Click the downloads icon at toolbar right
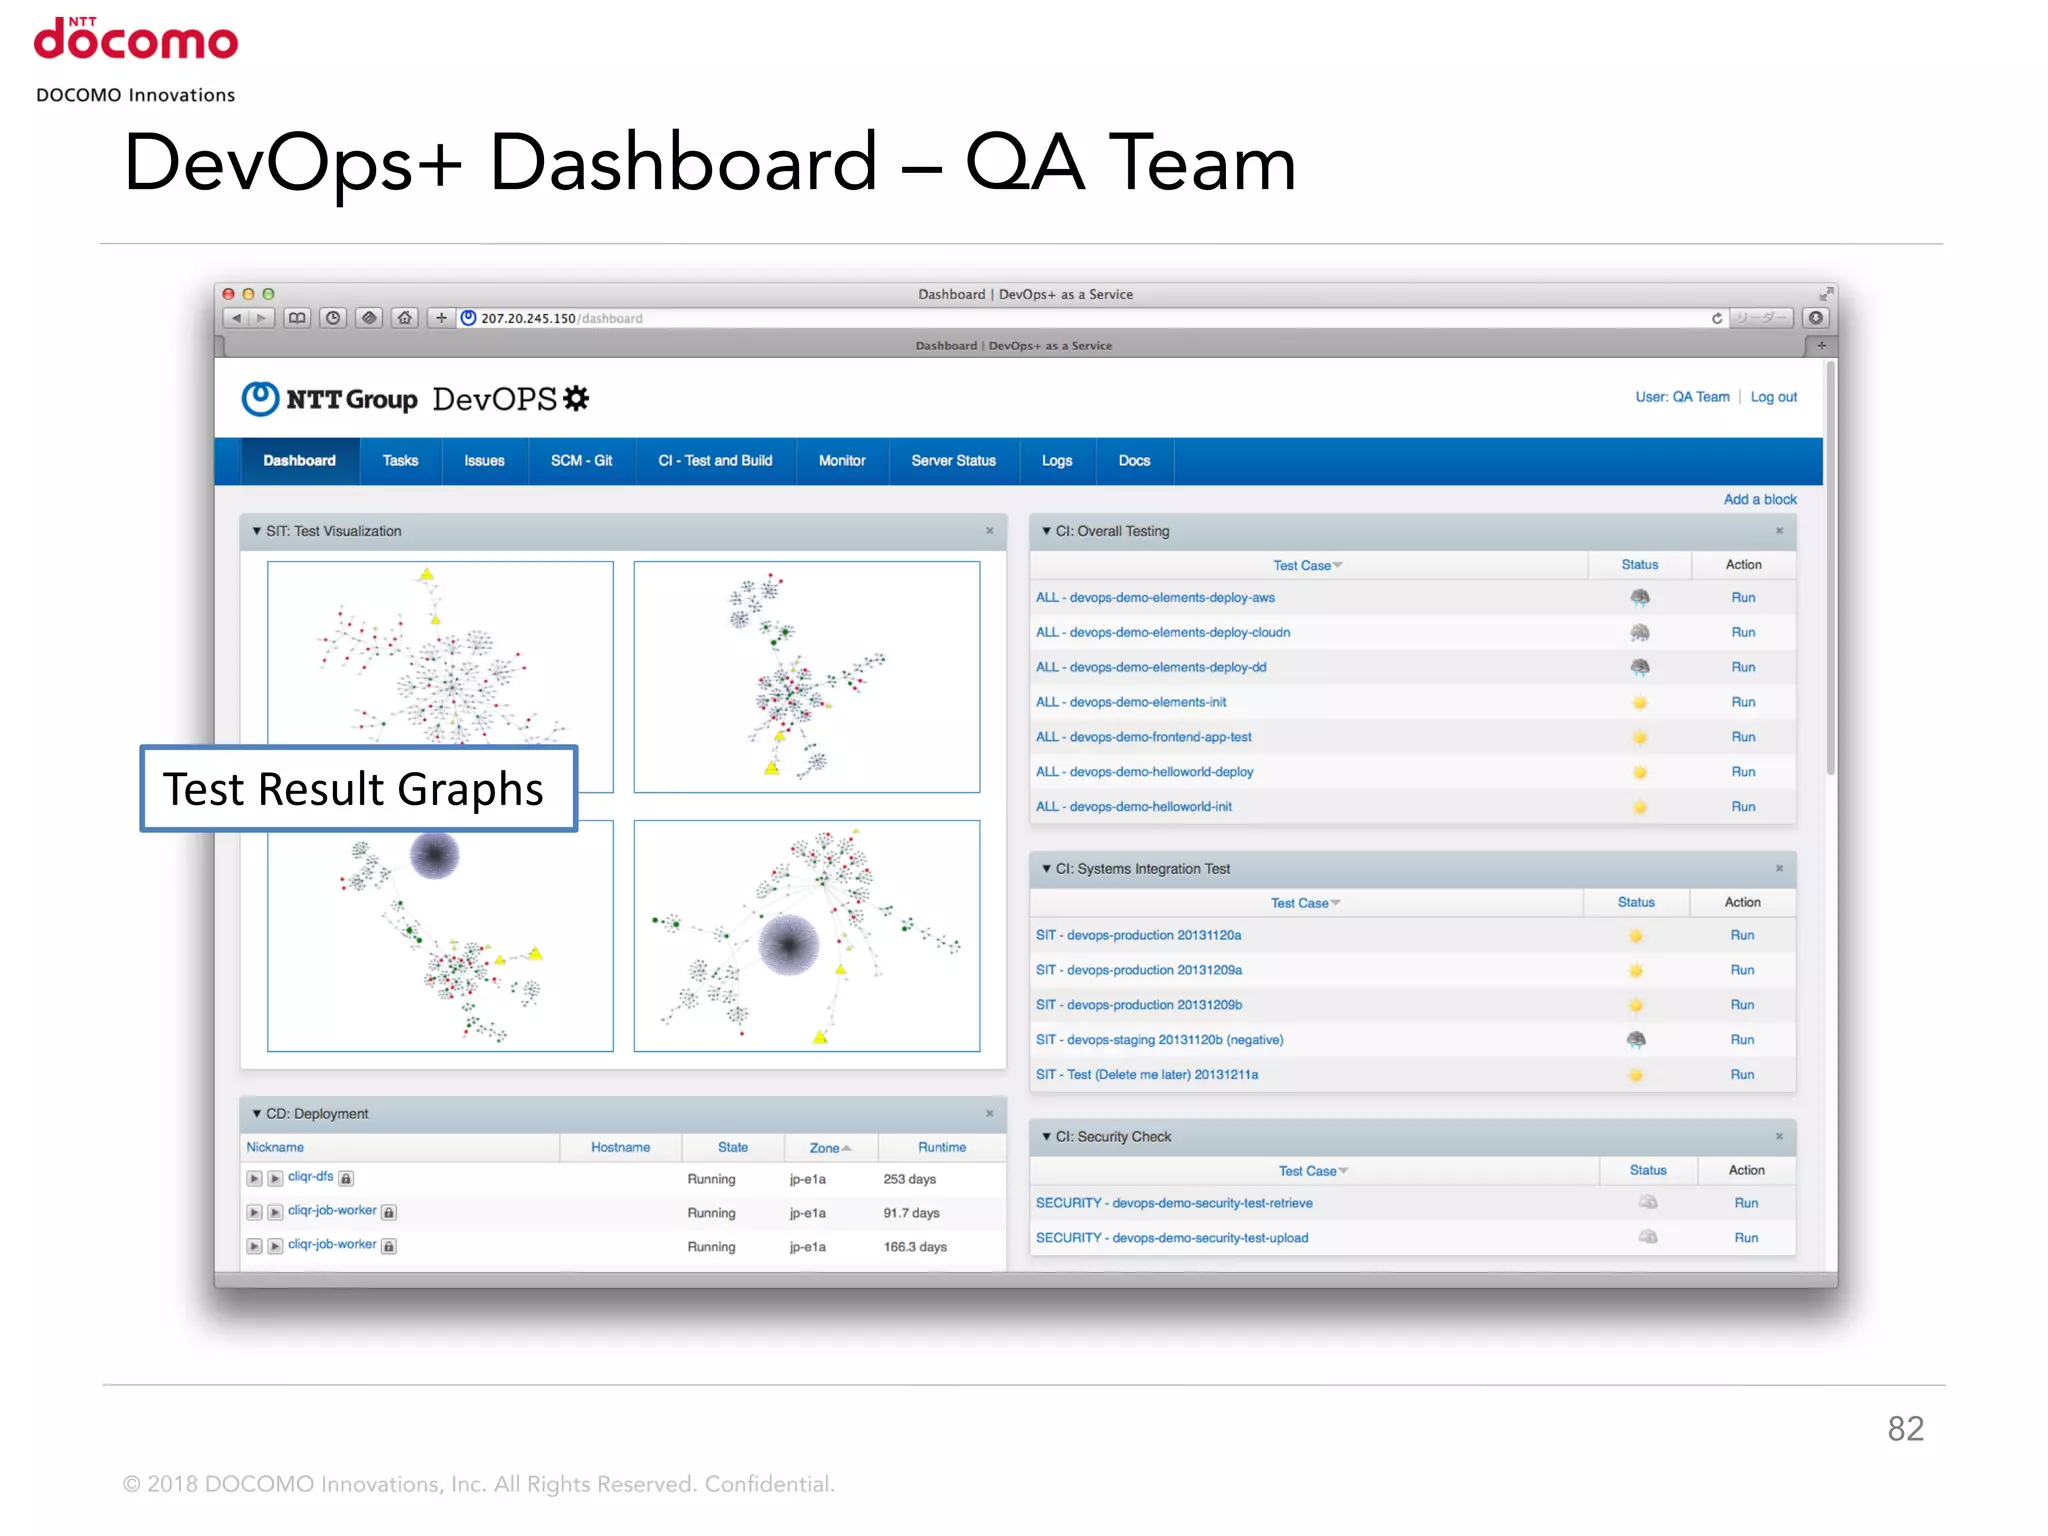 click(1816, 318)
